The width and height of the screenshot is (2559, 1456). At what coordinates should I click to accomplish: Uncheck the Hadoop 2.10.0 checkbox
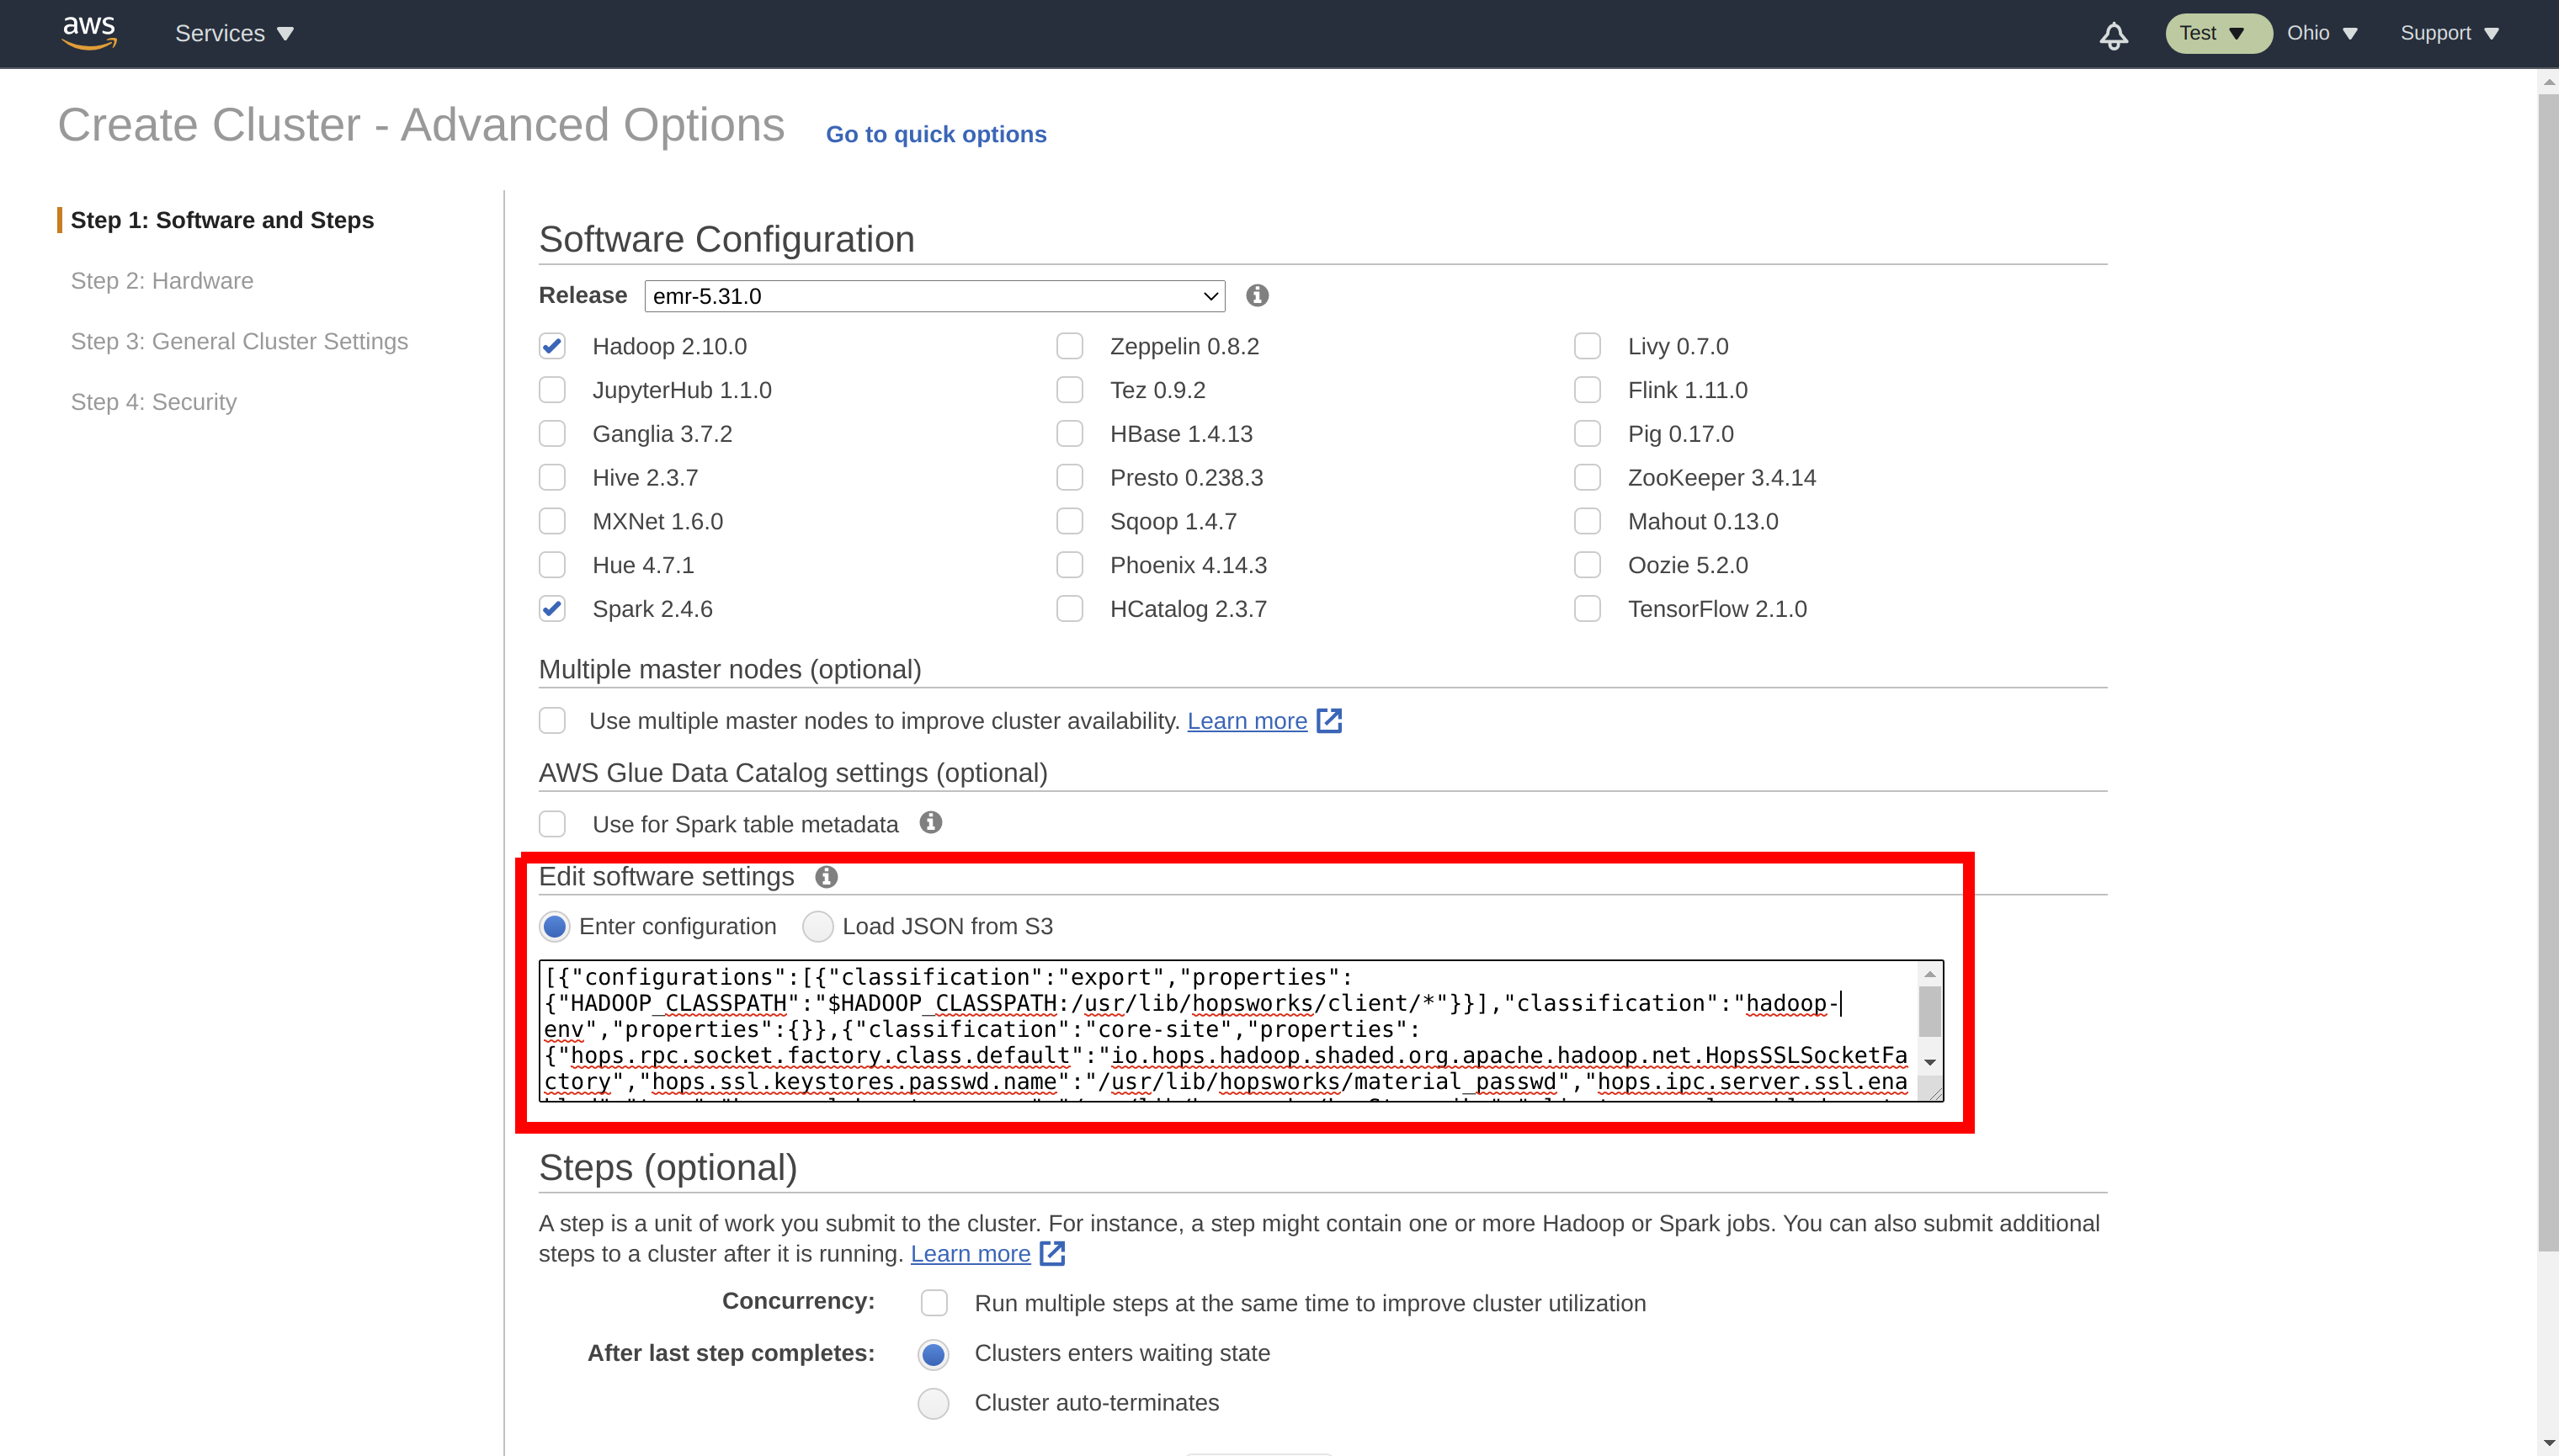552,345
